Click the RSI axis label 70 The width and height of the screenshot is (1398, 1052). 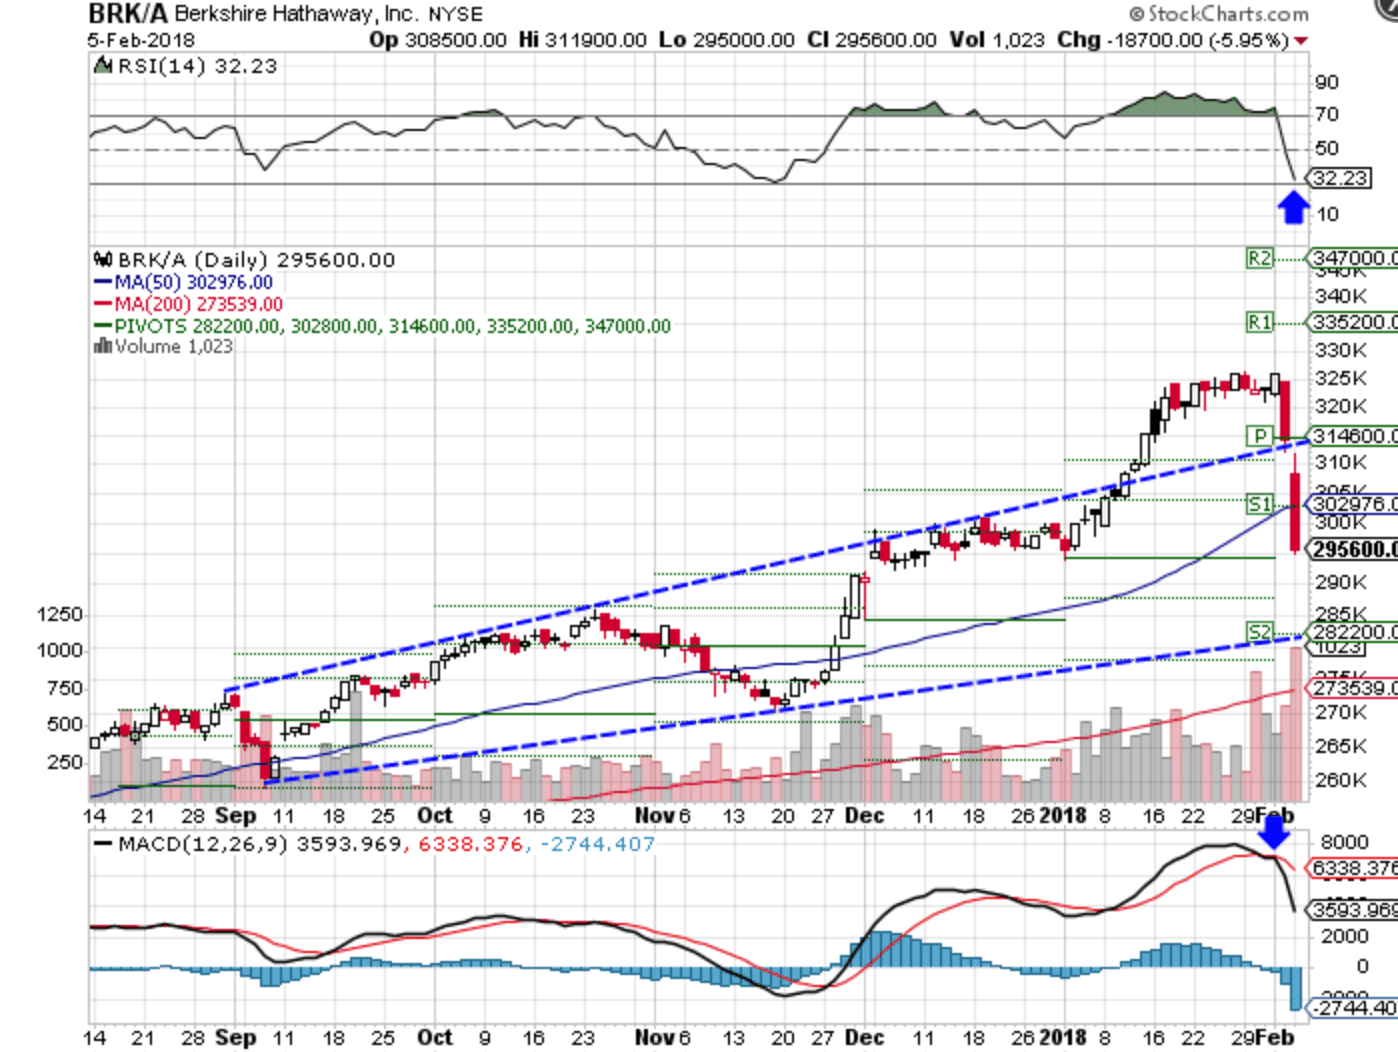tap(1327, 114)
